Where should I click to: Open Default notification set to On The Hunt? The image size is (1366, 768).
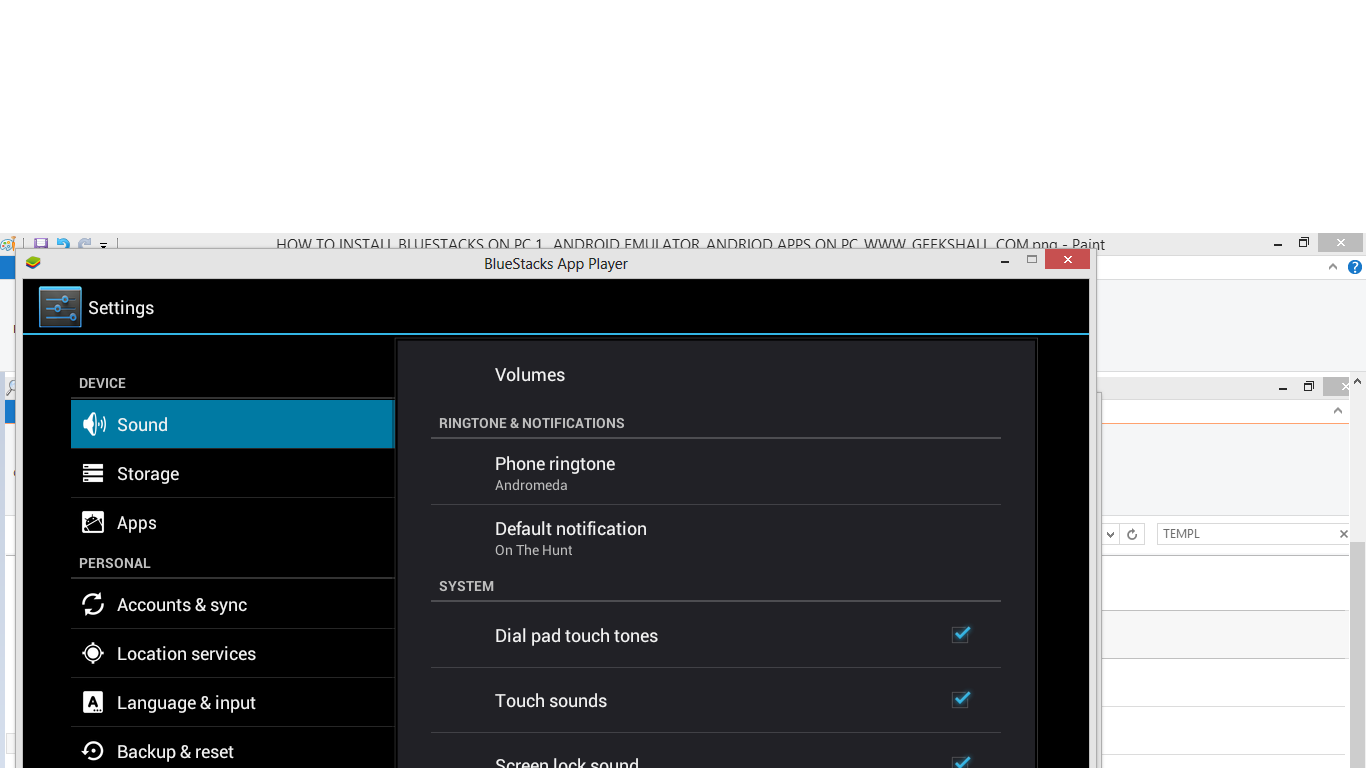570,537
